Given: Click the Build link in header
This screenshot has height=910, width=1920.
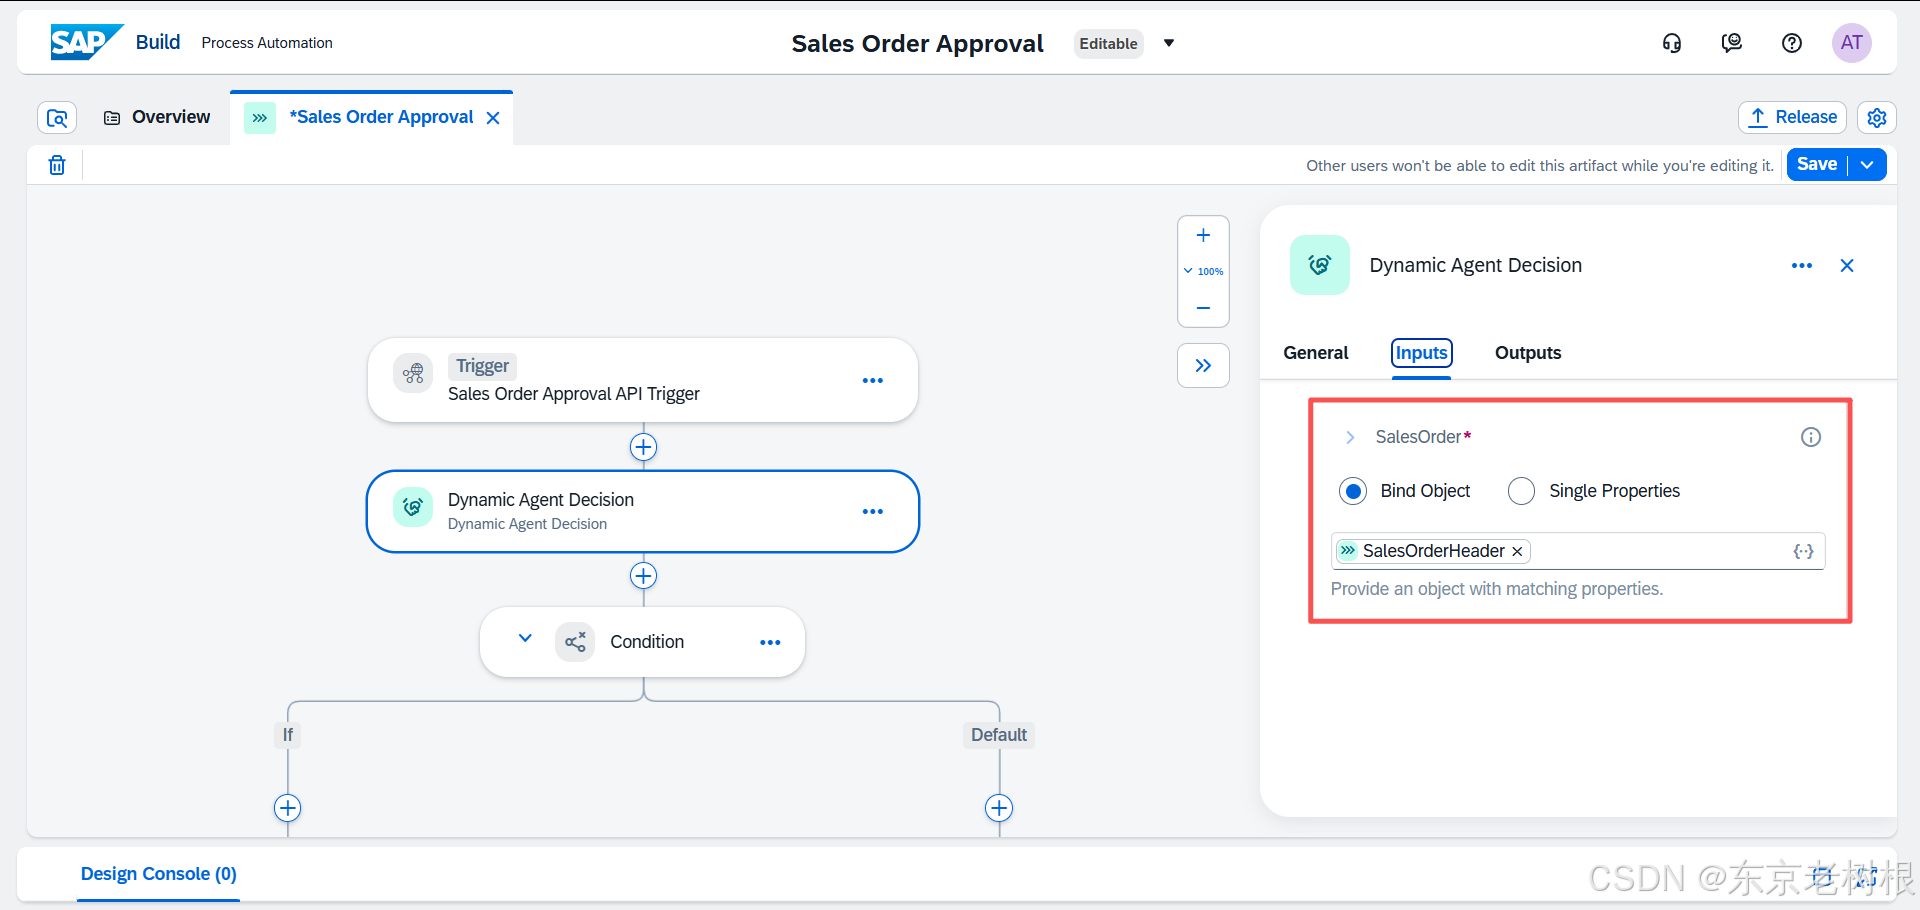Looking at the screenshot, I should (158, 42).
